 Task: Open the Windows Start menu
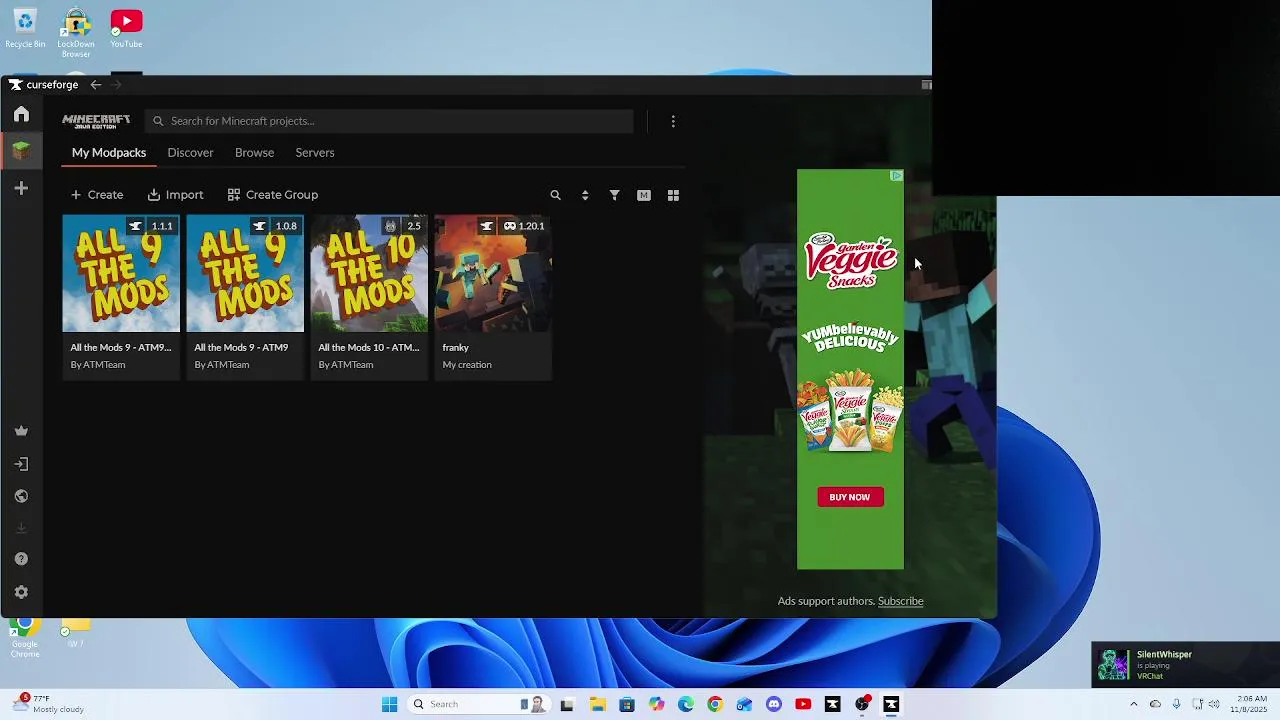[389, 704]
